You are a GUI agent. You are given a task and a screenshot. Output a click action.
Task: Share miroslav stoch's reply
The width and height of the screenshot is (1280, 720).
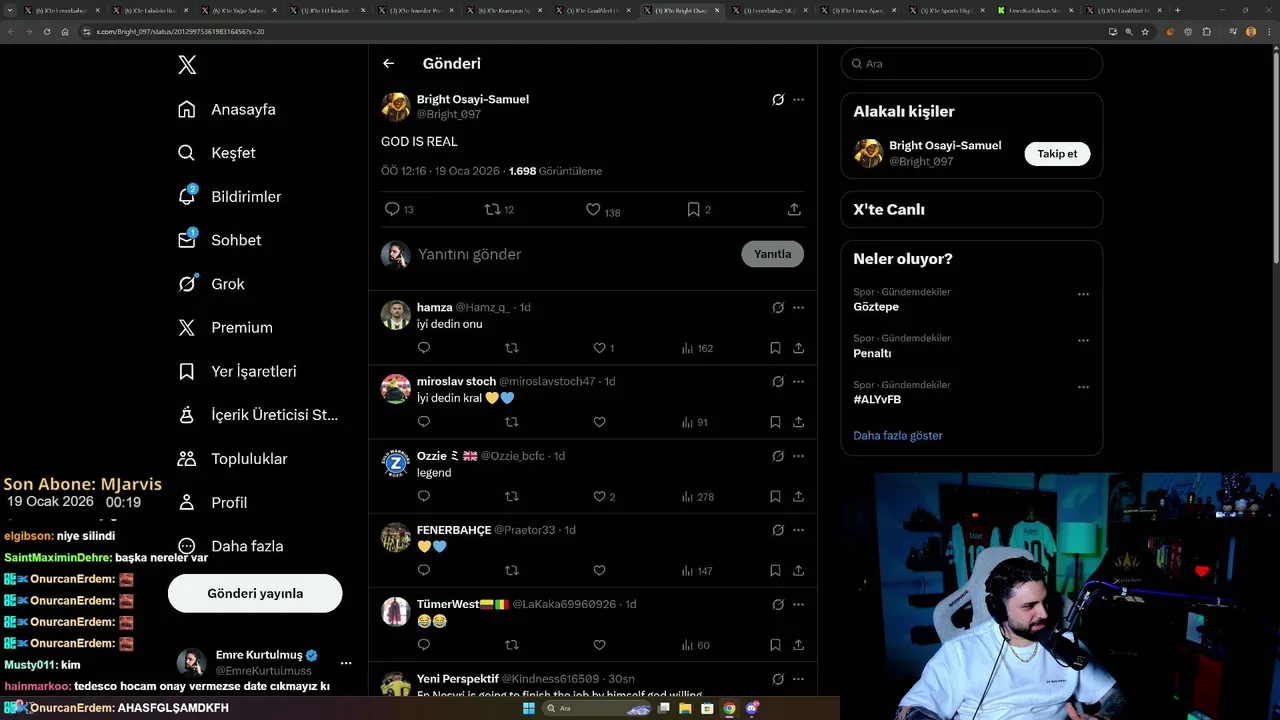point(798,422)
